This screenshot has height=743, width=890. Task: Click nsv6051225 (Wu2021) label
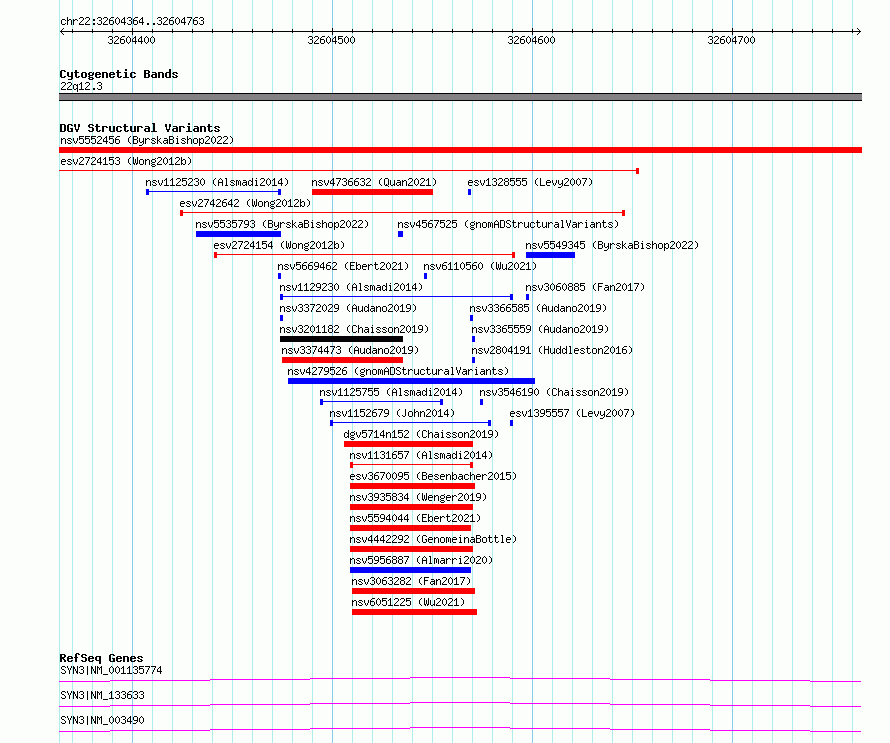click(408, 602)
